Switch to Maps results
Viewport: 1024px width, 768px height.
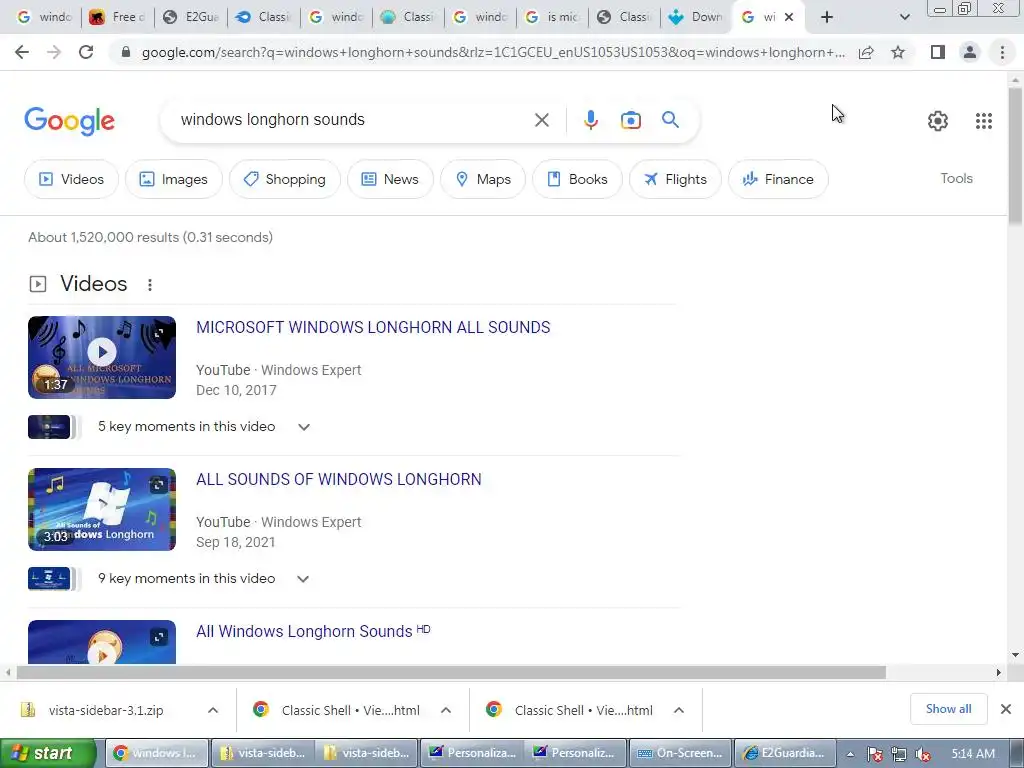(x=483, y=179)
